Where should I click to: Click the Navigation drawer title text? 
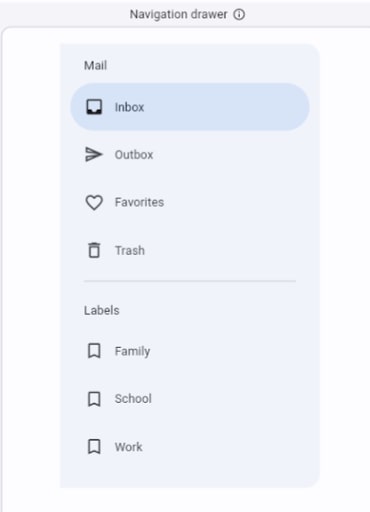pyautogui.click(x=179, y=15)
